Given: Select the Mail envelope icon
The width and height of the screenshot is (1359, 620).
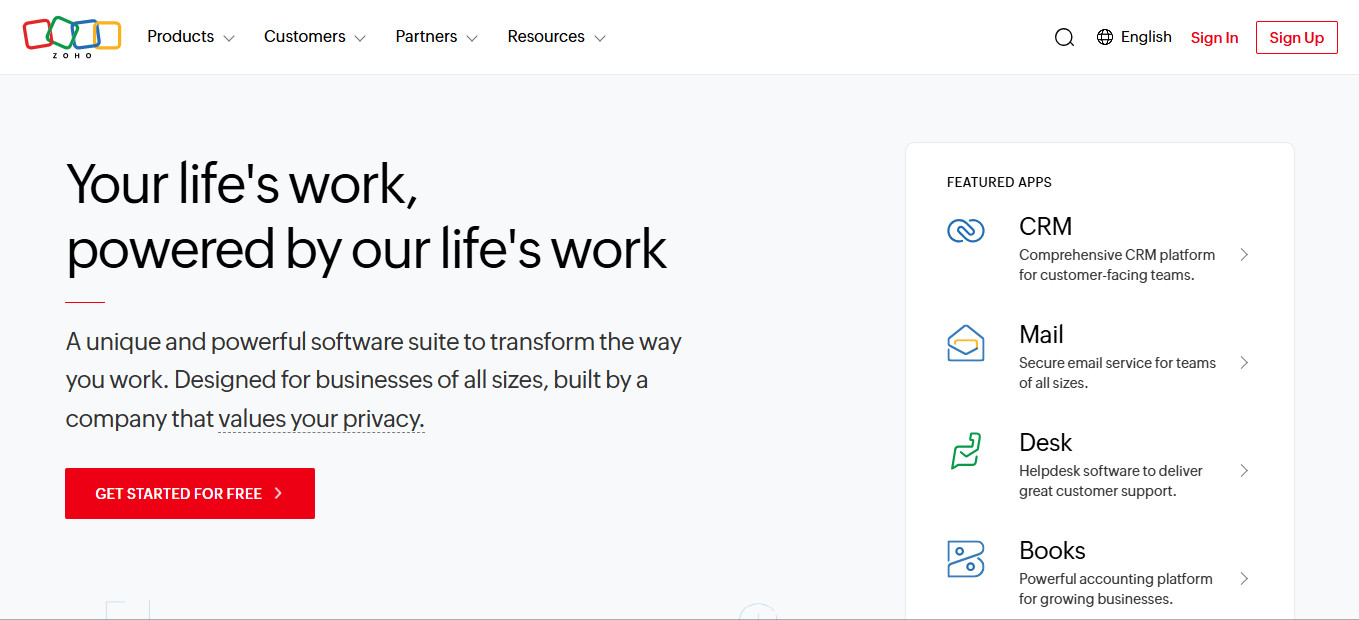Looking at the screenshot, I should (x=965, y=343).
